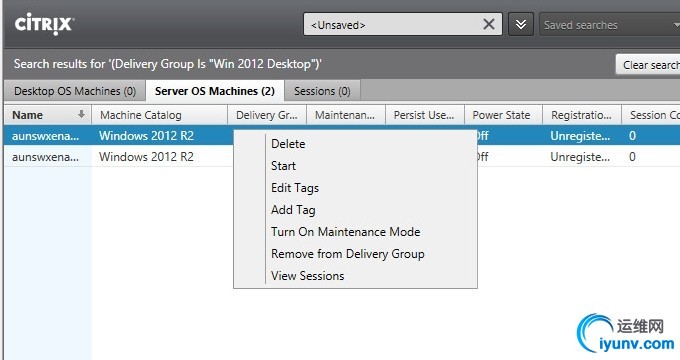680x360 pixels.
Task: Click session count 0 in the second row
Action: (632, 157)
